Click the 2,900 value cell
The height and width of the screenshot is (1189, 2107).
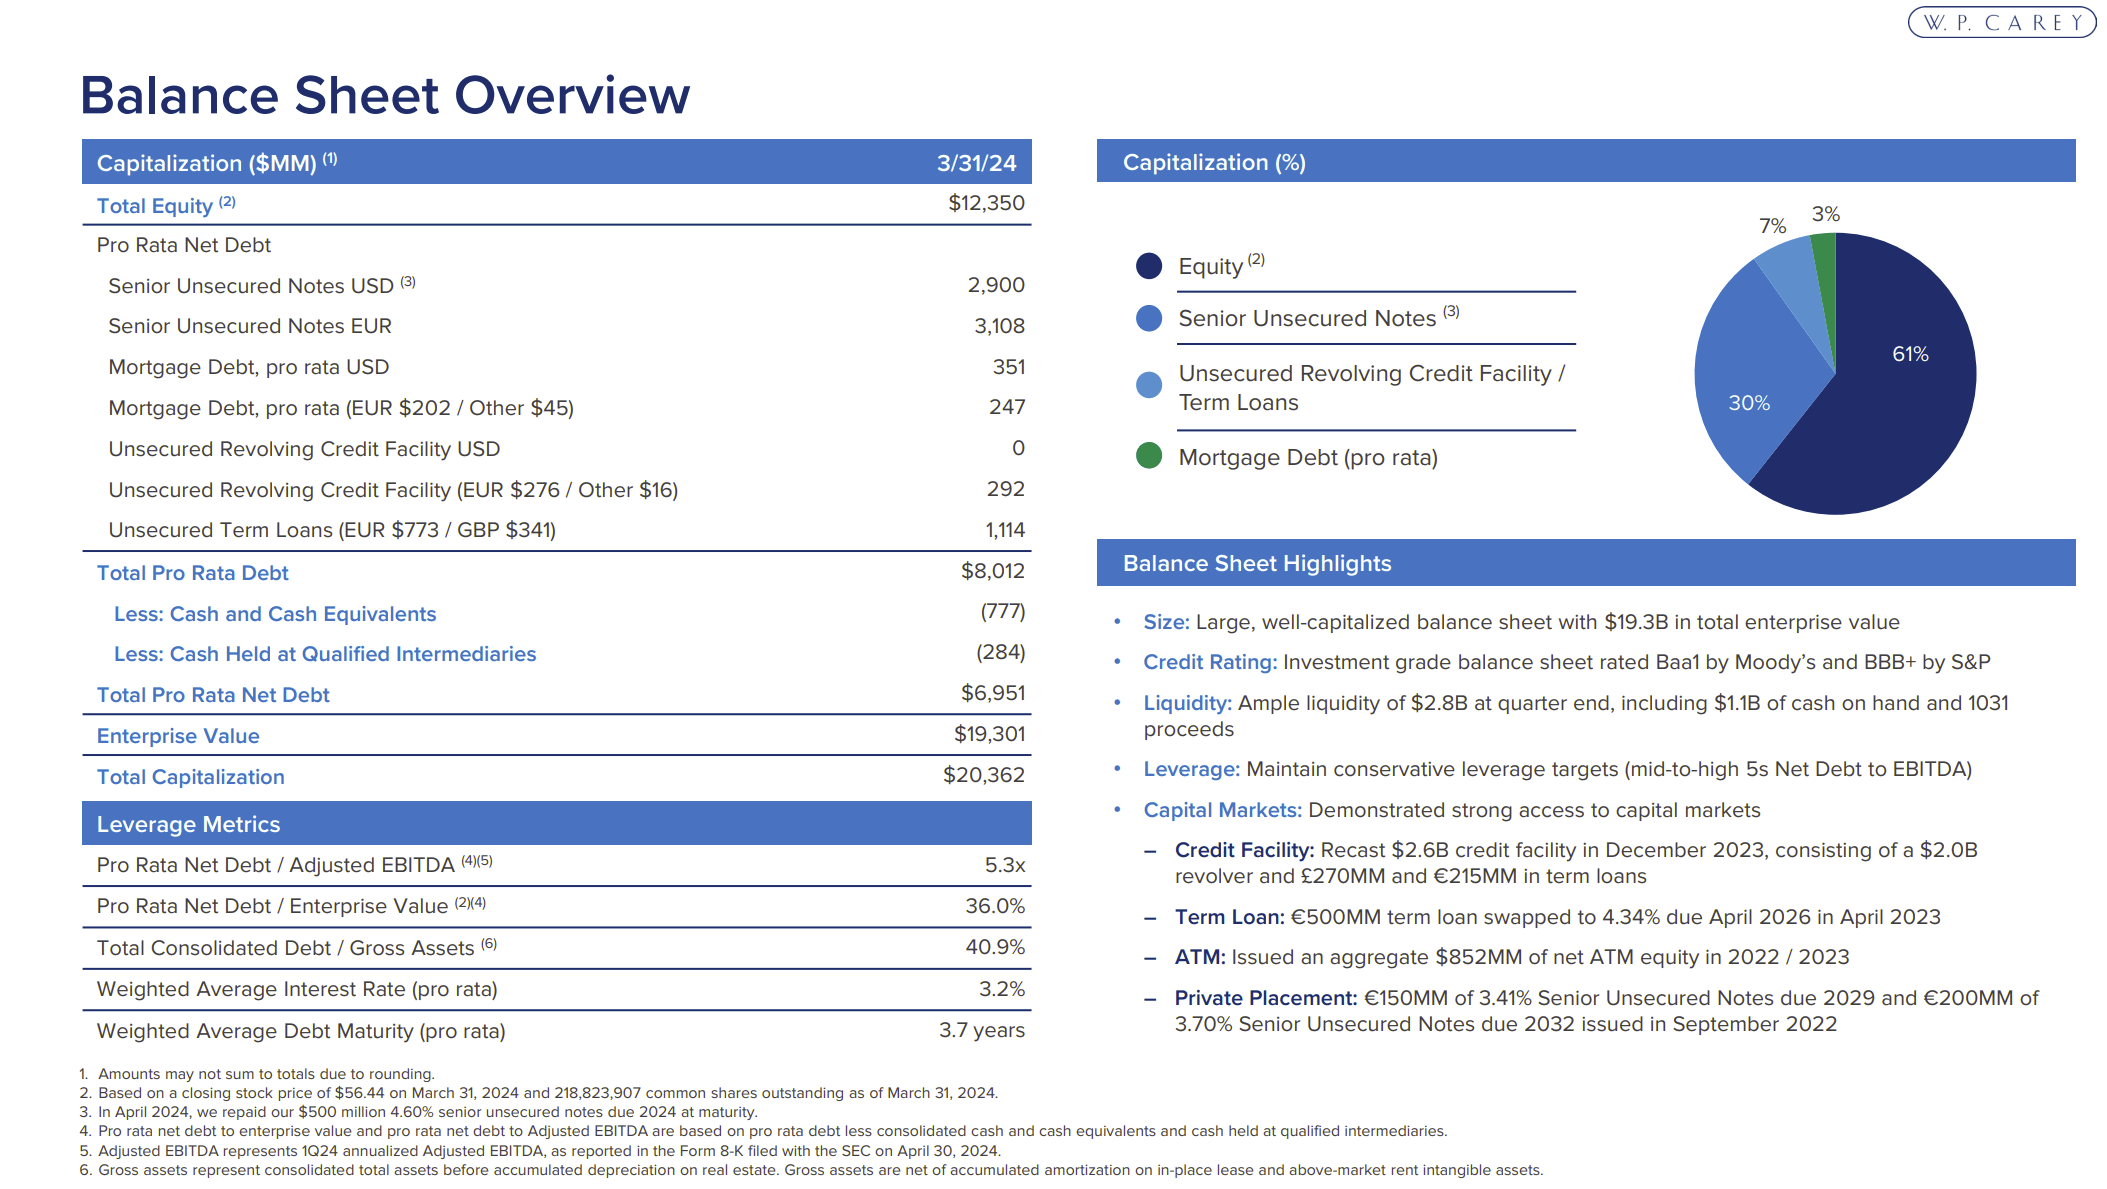pyautogui.click(x=996, y=285)
